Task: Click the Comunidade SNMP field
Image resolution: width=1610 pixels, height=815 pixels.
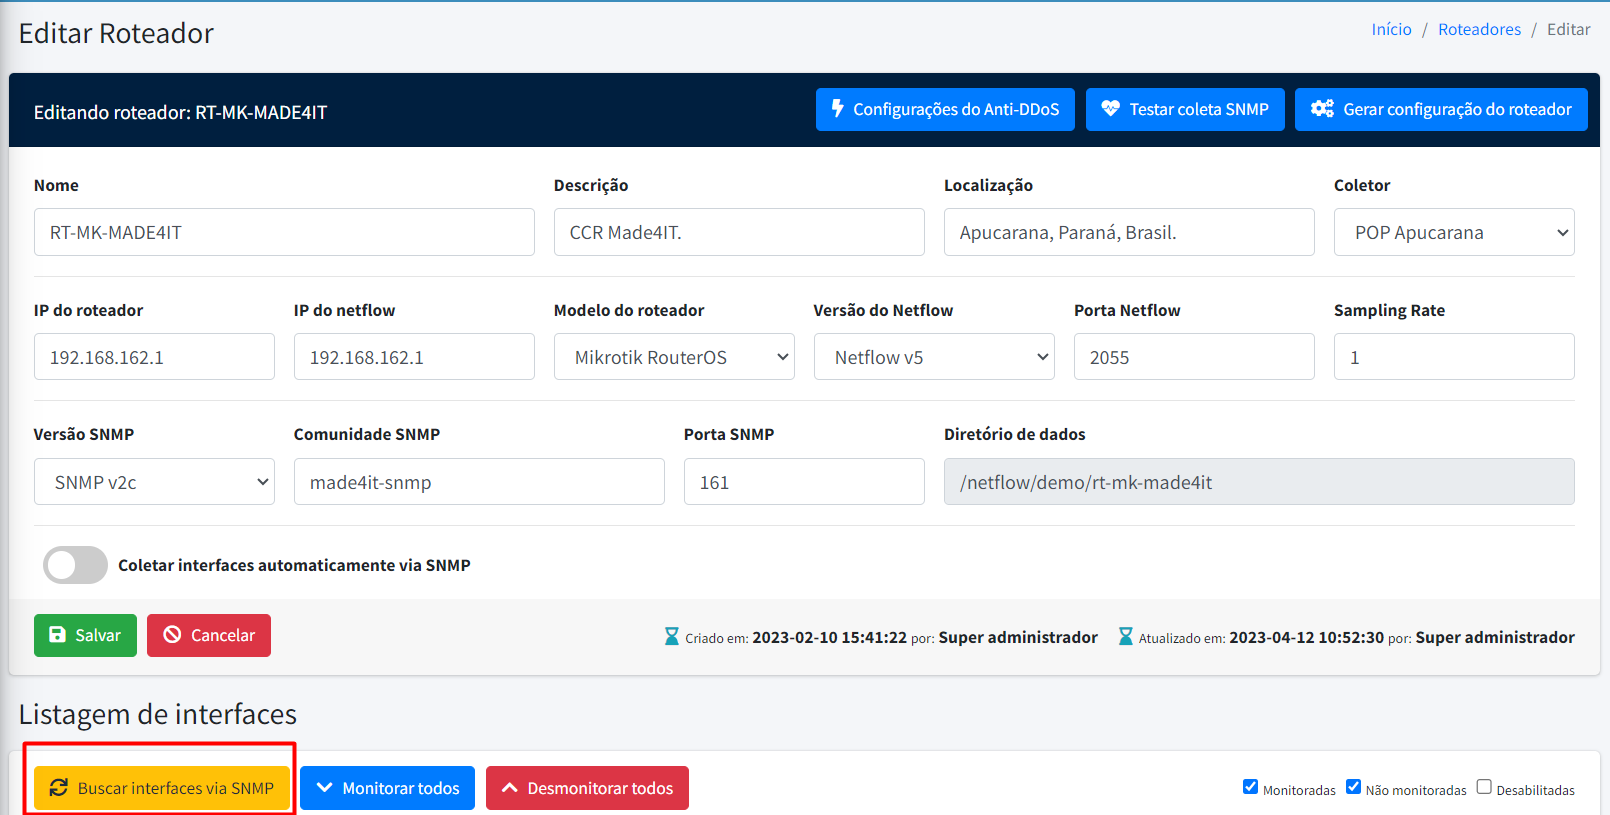Action: (479, 482)
